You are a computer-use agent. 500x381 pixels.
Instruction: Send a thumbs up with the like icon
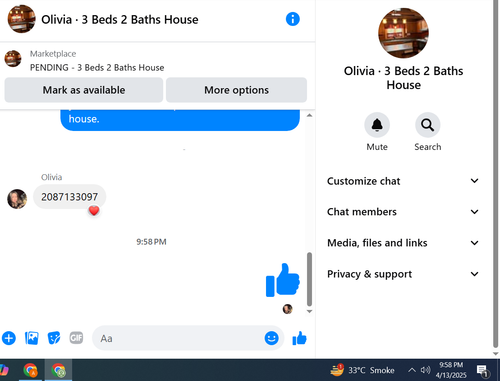tap(299, 338)
